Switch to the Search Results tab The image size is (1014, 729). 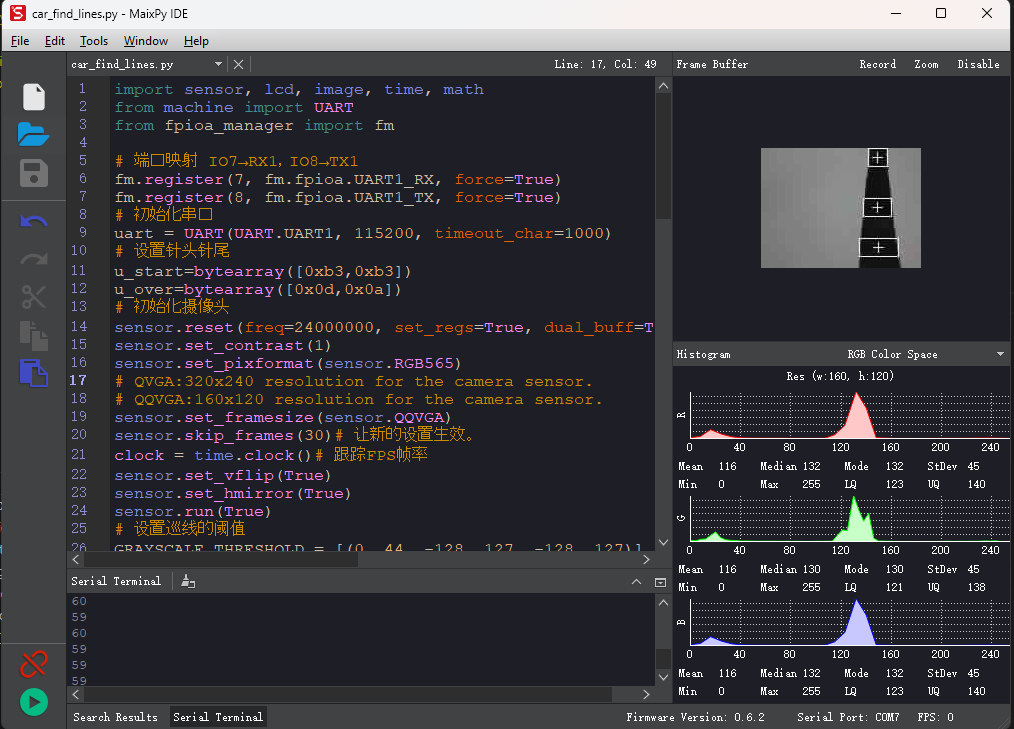[115, 717]
